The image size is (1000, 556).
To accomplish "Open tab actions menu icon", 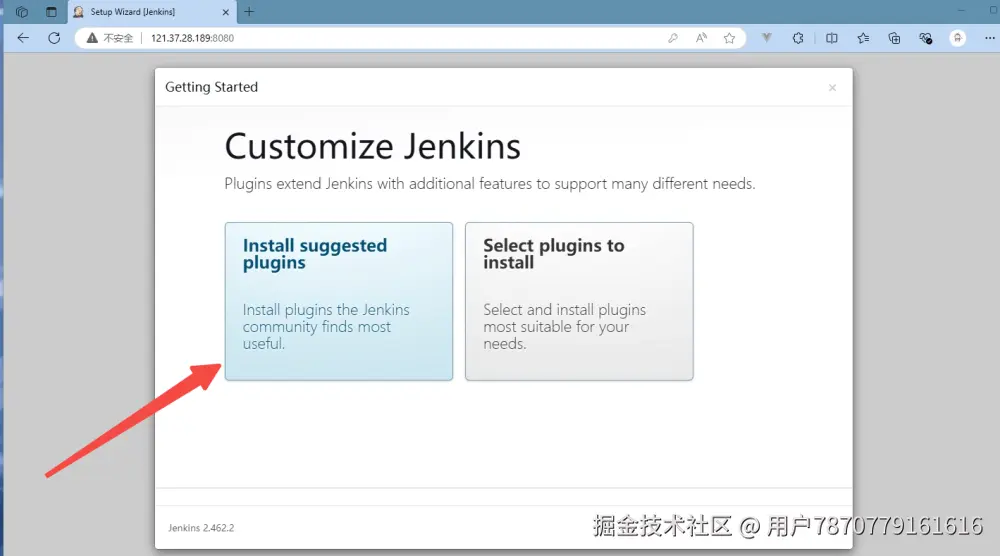I will coord(51,11).
